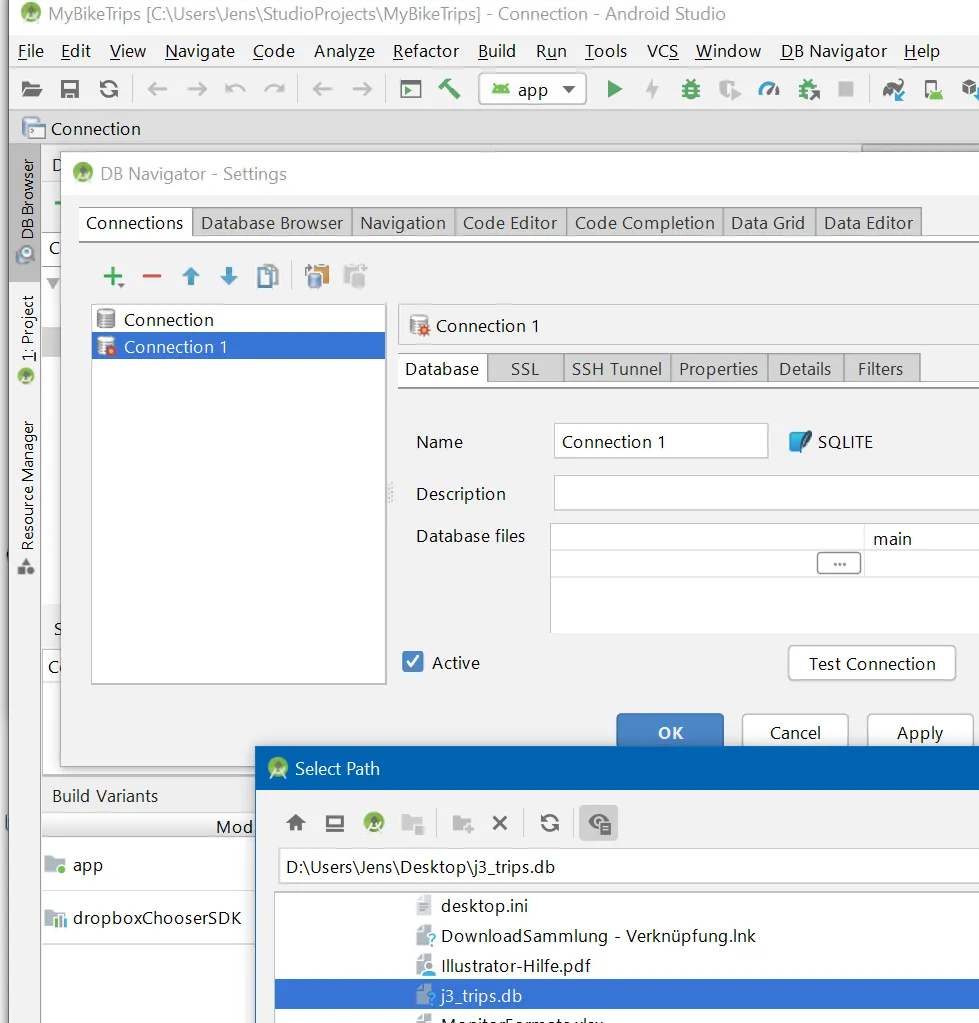Click the Apply Changes lightning icon
The height and width of the screenshot is (1023, 979).
[652, 89]
